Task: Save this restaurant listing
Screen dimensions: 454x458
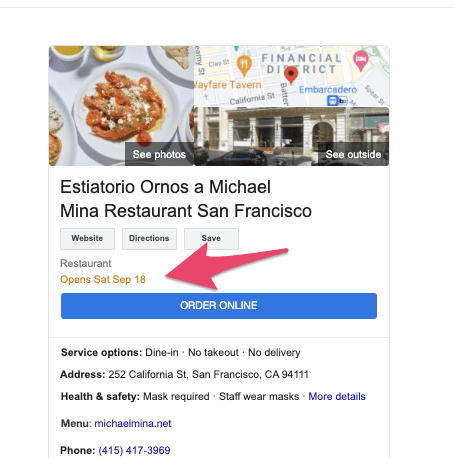Action: 211,239
